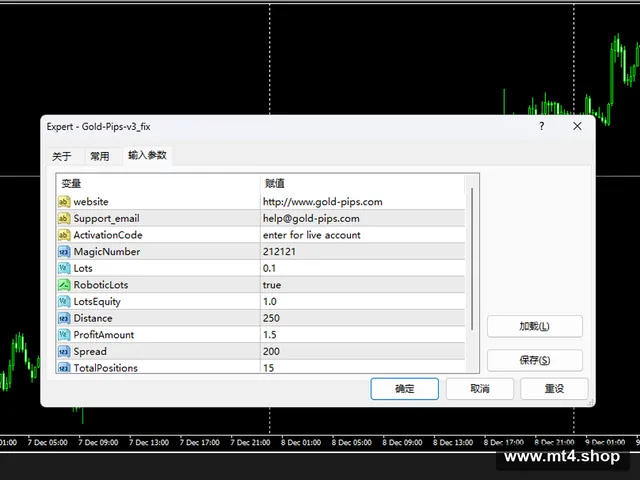Screen dimensions: 640x480
Task: Select the Support_email variable name
Action: point(106,219)
